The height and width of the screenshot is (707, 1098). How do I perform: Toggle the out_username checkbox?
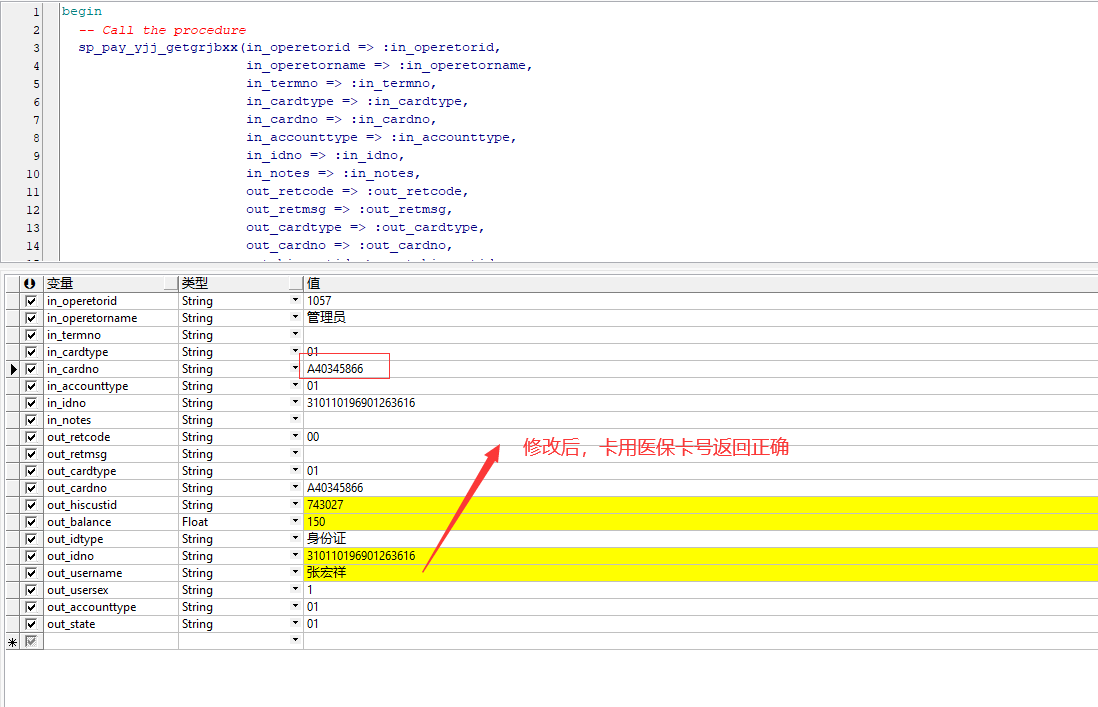point(31,573)
